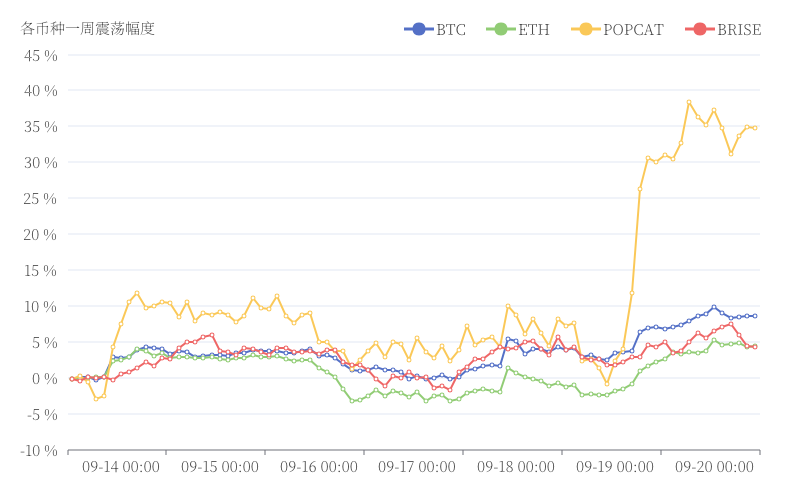Click the POPCAT legend text label
This screenshot has height=500, width=800.
point(633,30)
